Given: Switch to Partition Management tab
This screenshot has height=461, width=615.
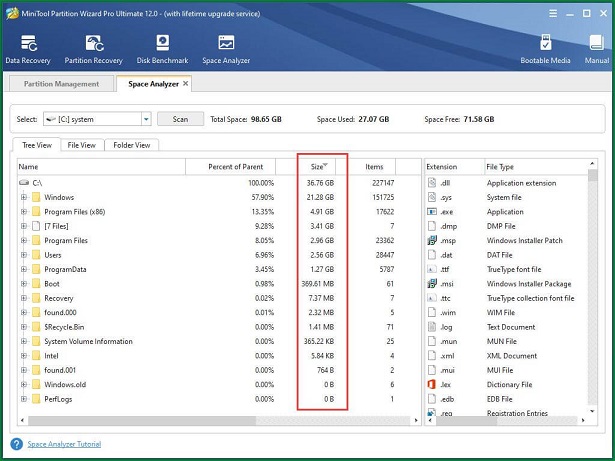Looking at the screenshot, I should 61,84.
